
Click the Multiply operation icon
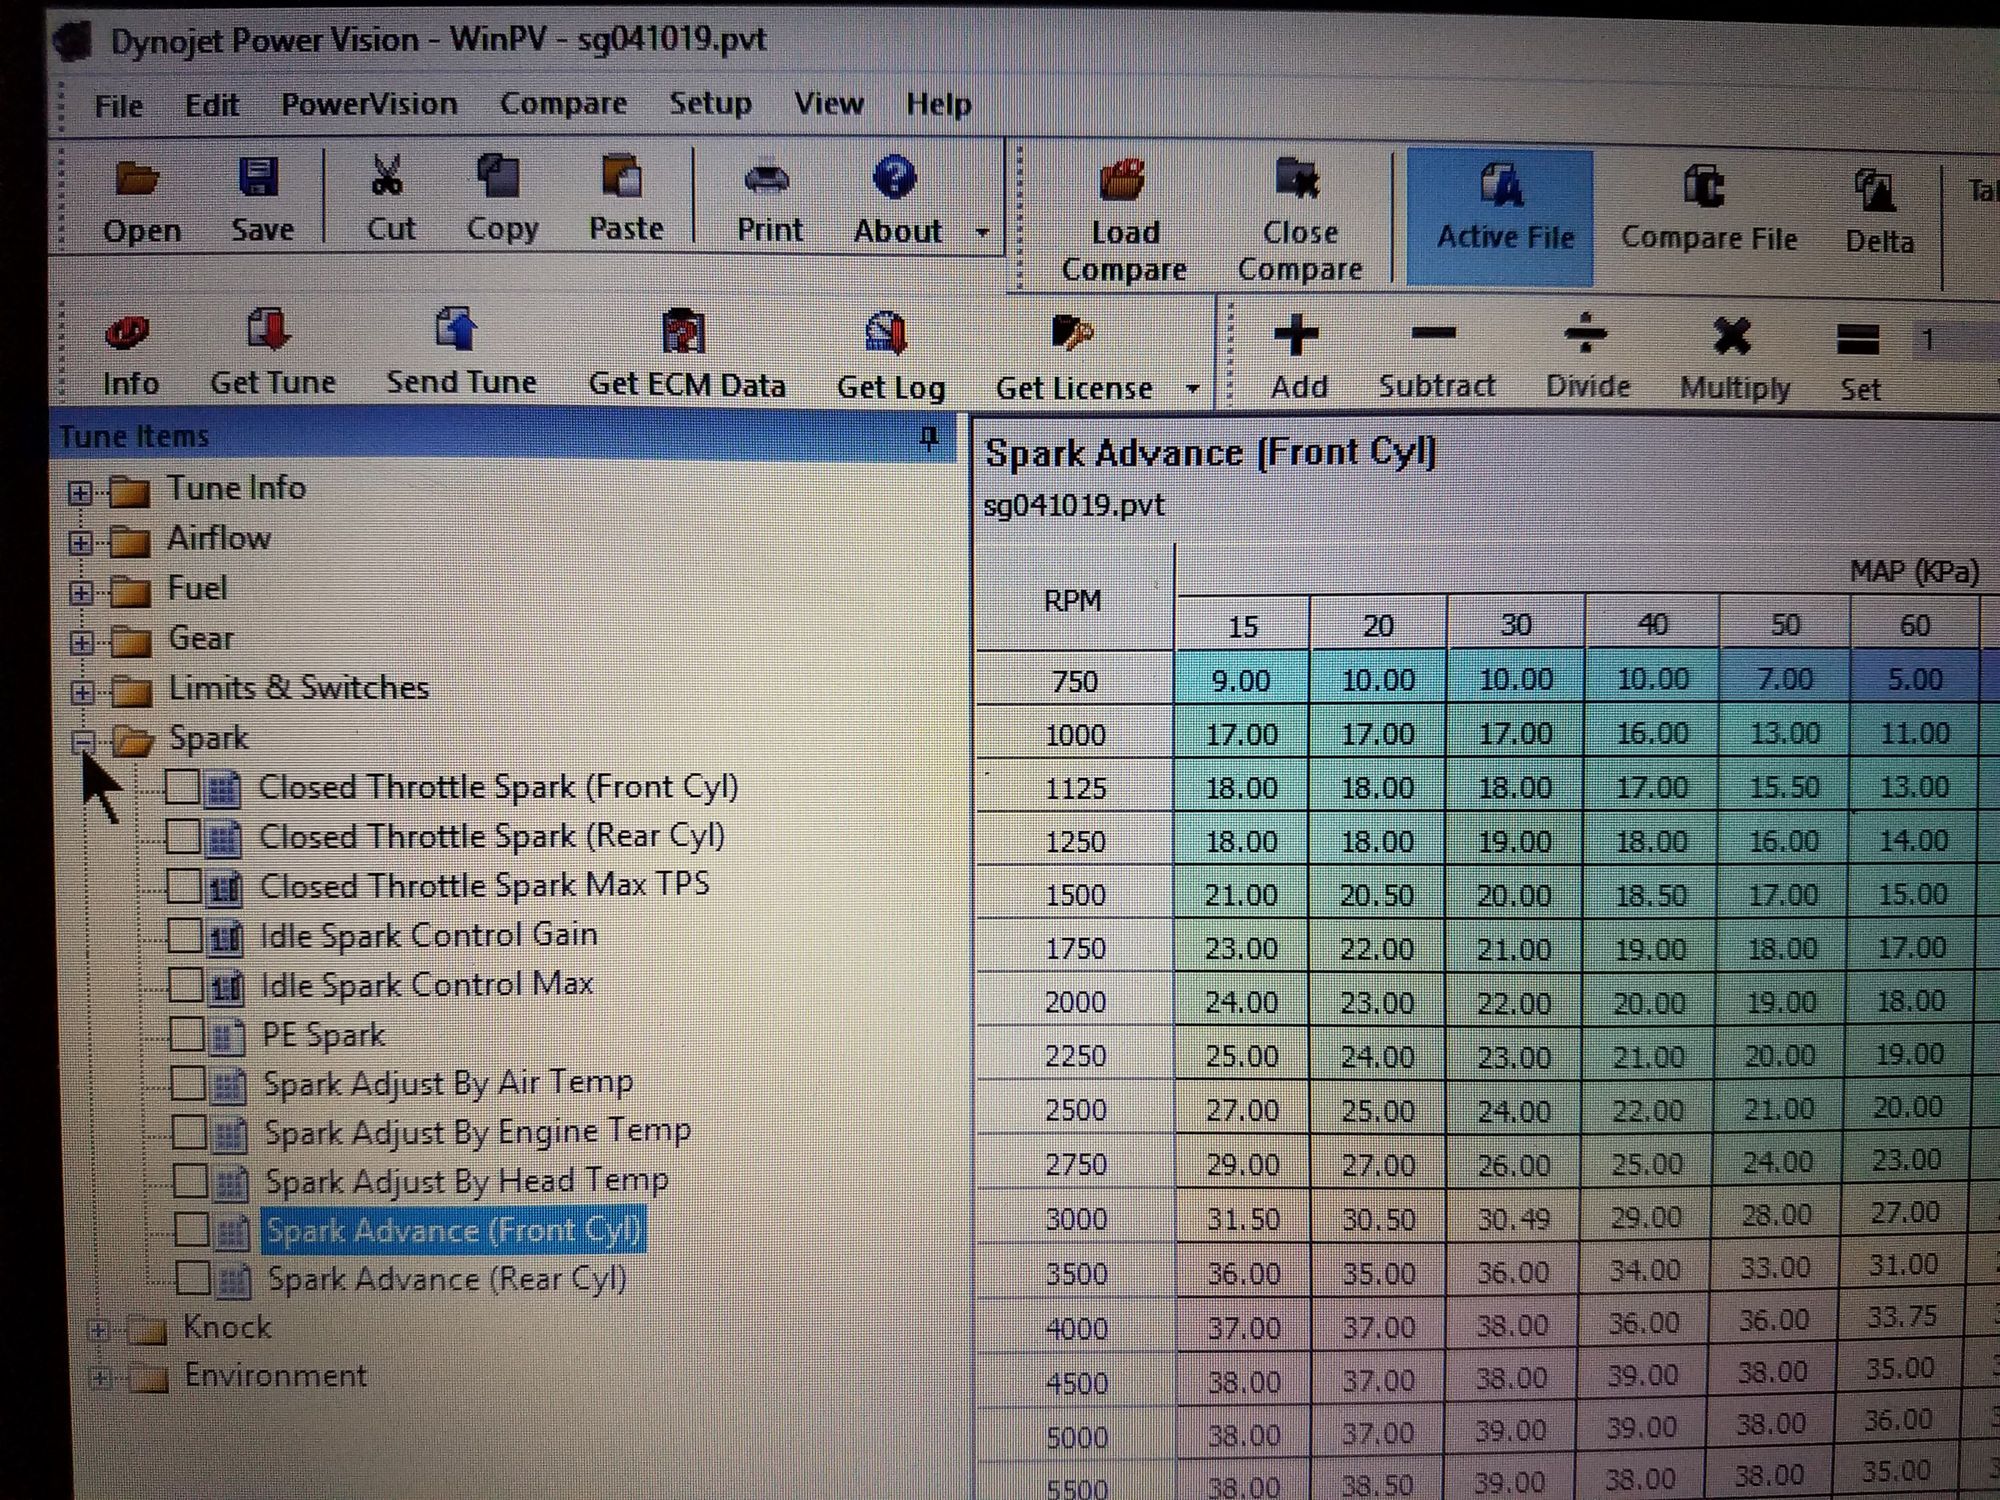point(1732,337)
